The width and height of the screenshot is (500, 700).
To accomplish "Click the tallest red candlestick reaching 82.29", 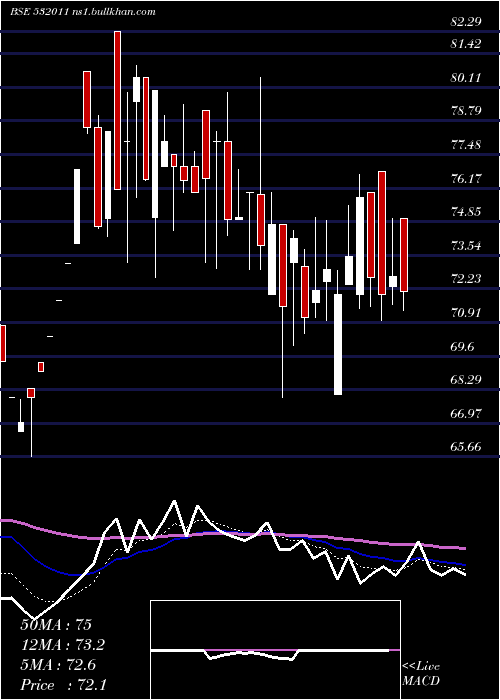I will pyautogui.click(x=117, y=110).
